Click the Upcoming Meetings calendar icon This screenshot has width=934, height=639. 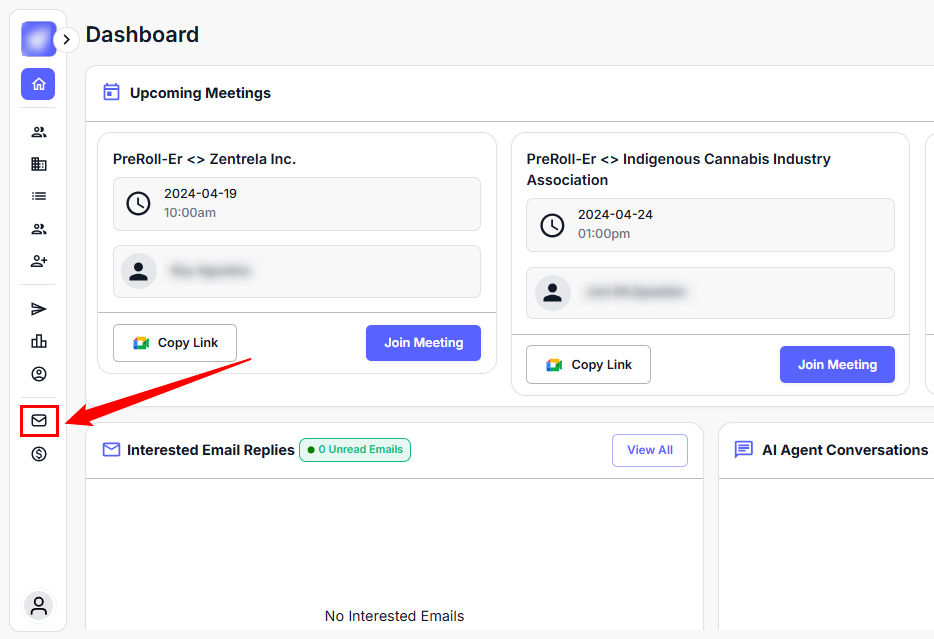point(112,93)
